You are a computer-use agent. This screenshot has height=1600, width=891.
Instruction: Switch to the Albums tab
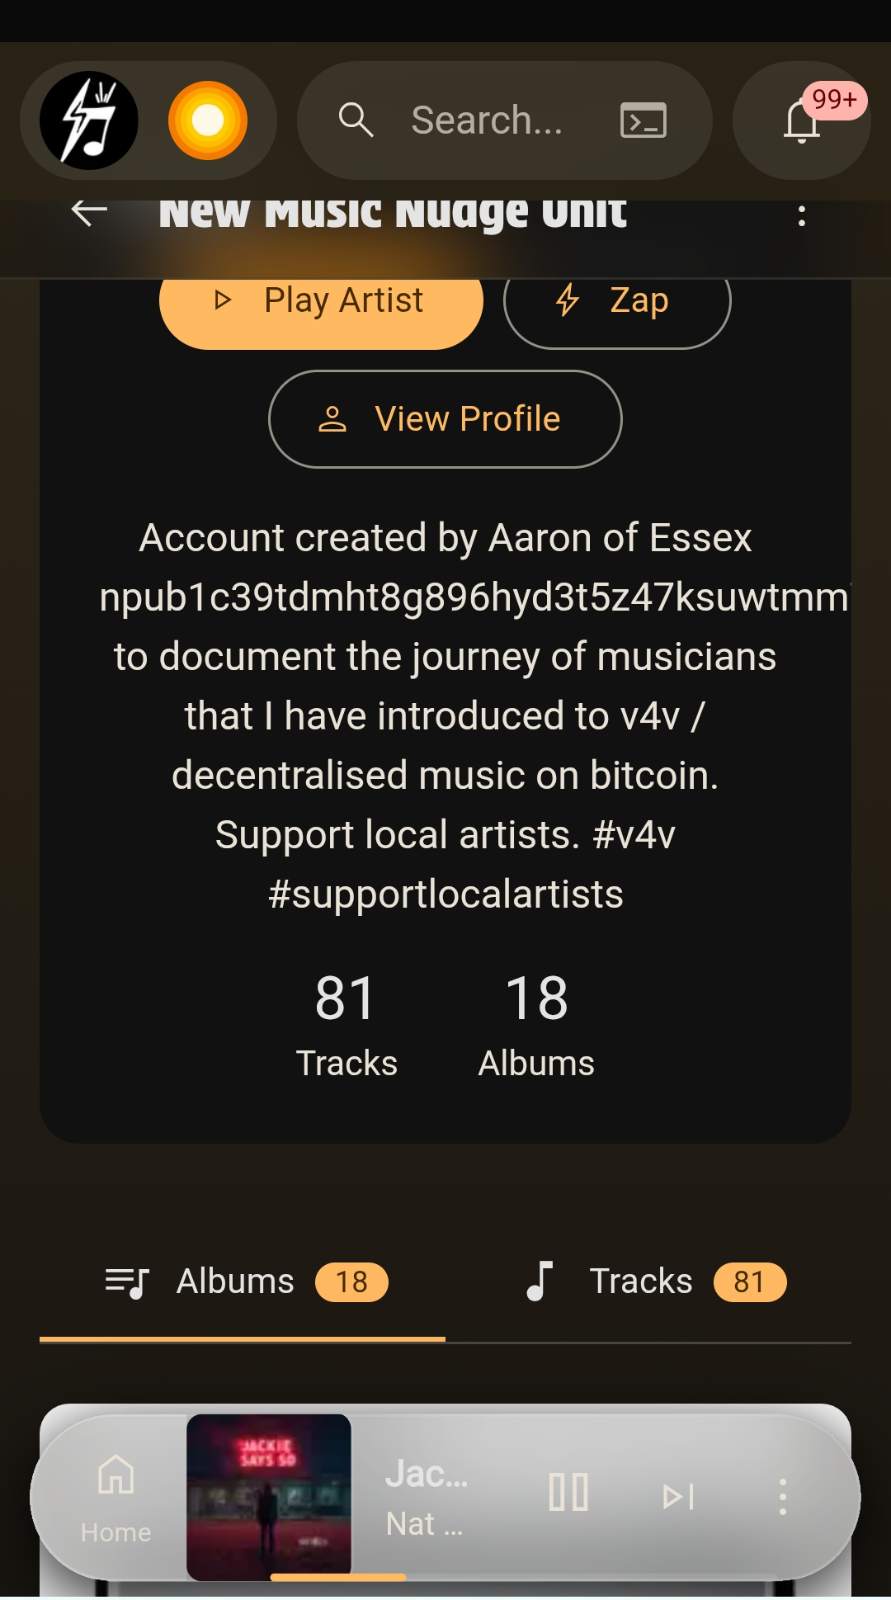click(243, 1282)
